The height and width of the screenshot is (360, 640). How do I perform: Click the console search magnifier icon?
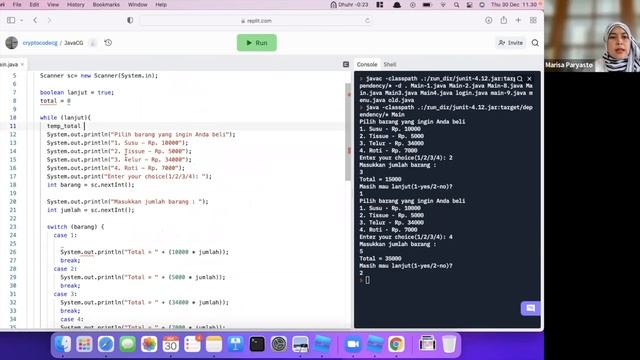click(x=520, y=78)
